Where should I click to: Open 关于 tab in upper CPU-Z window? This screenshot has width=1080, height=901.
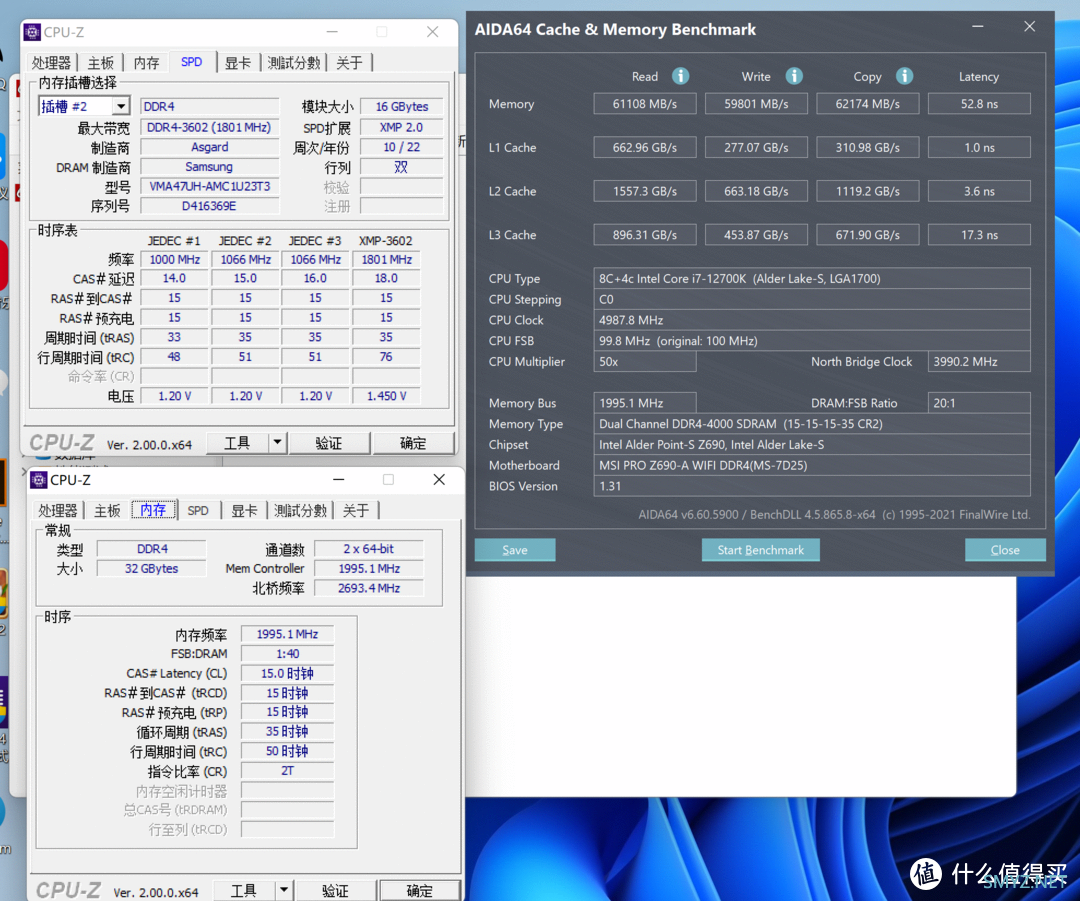[349, 63]
